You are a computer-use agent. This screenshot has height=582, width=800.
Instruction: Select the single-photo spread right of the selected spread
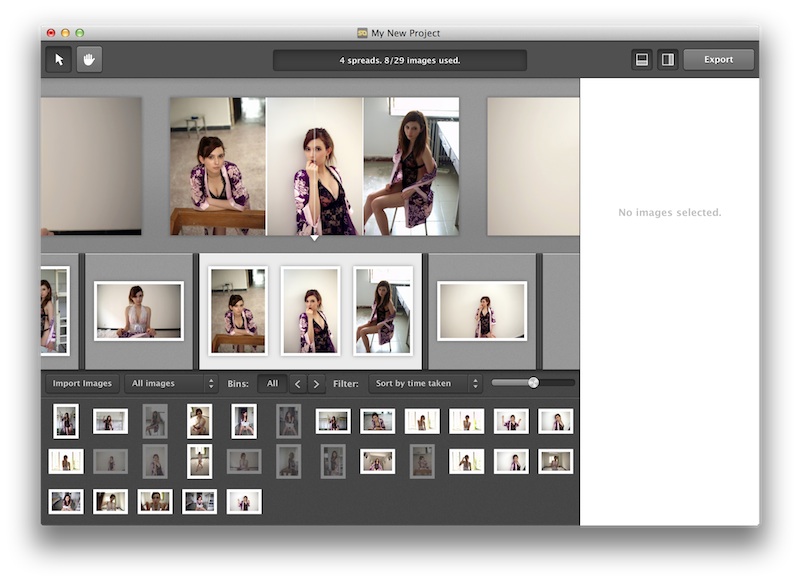click(x=482, y=310)
